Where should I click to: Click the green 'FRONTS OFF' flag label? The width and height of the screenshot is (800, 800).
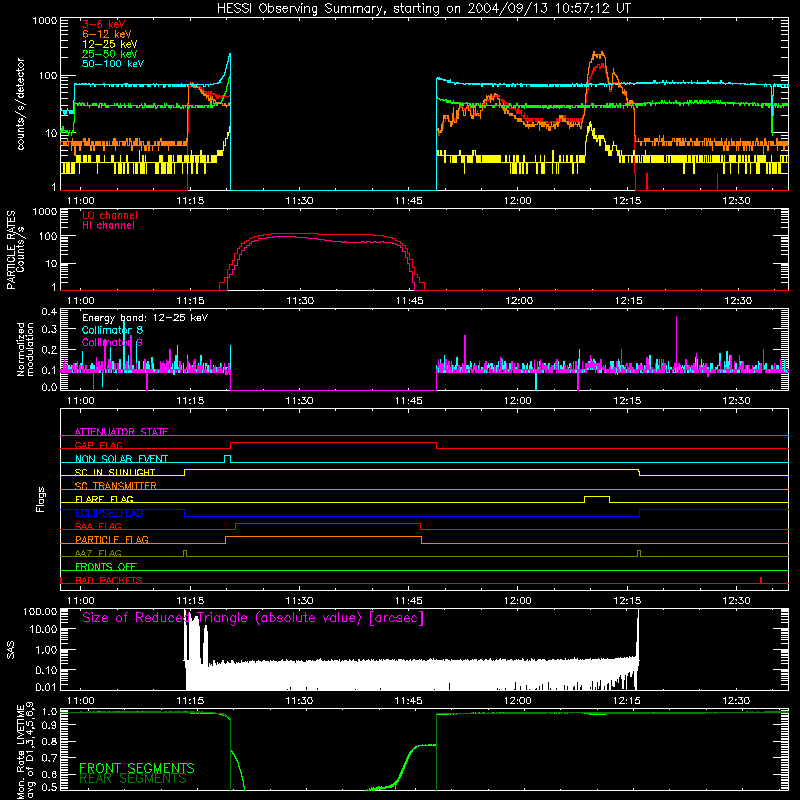pyautogui.click(x=106, y=566)
